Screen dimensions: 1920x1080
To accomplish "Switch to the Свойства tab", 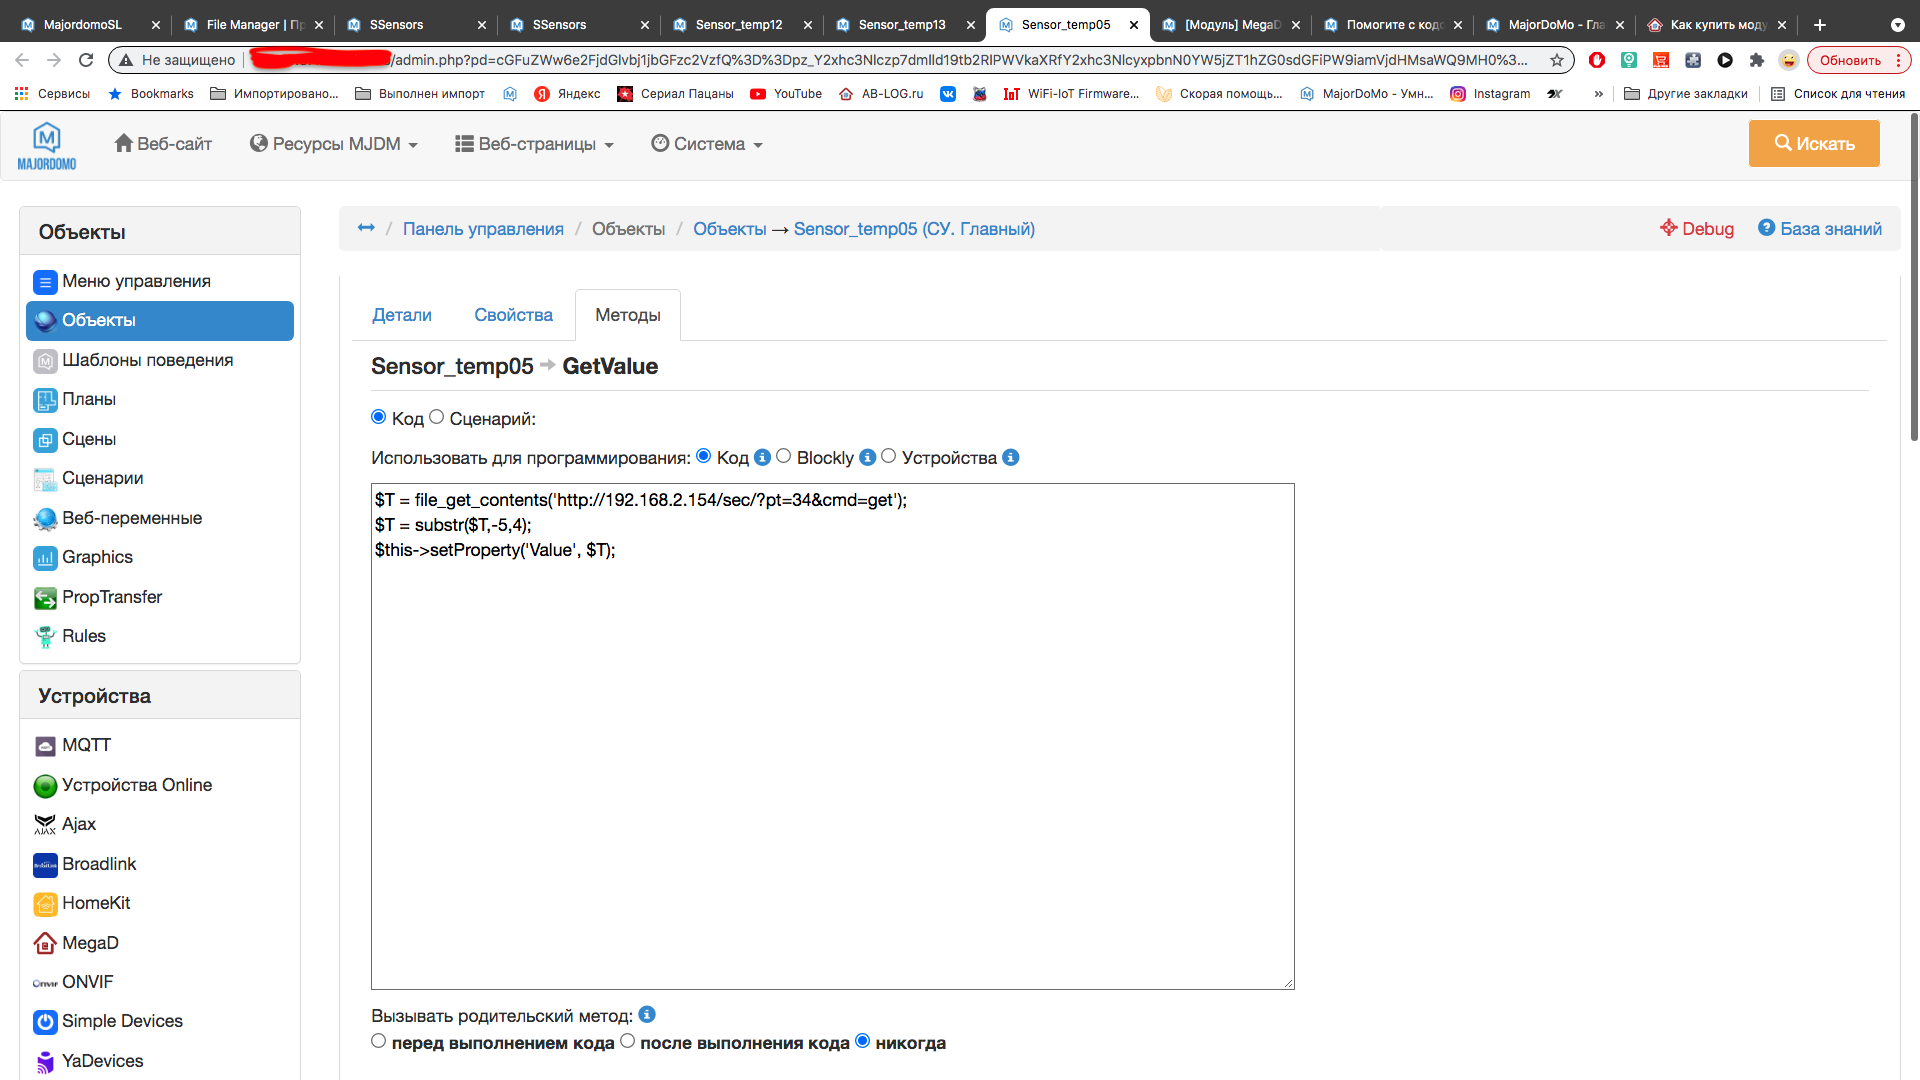I will (x=513, y=315).
